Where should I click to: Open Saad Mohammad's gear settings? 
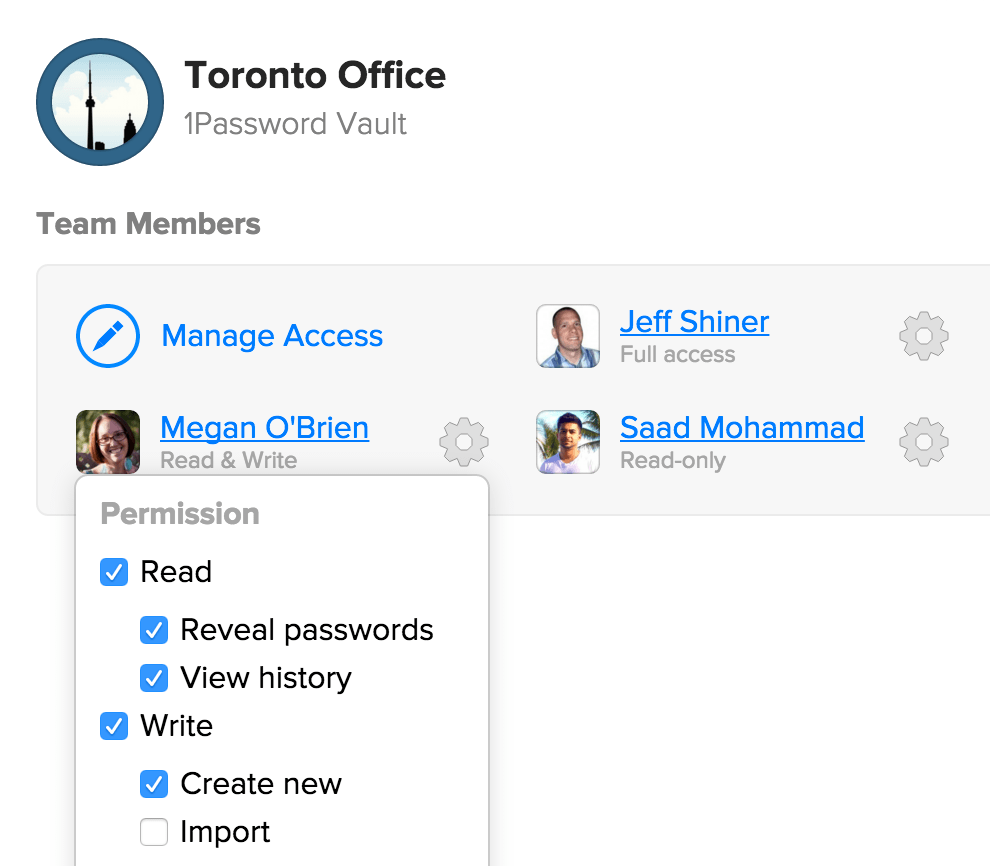(x=924, y=442)
